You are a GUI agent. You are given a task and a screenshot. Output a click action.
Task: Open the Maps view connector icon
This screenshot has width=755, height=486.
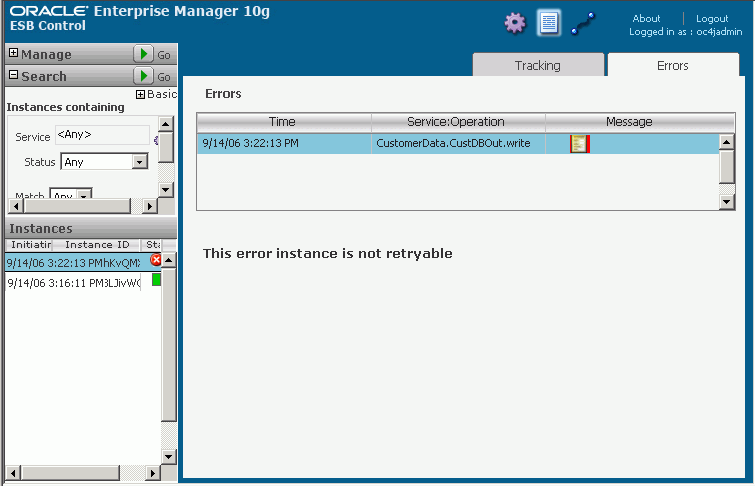click(583, 23)
